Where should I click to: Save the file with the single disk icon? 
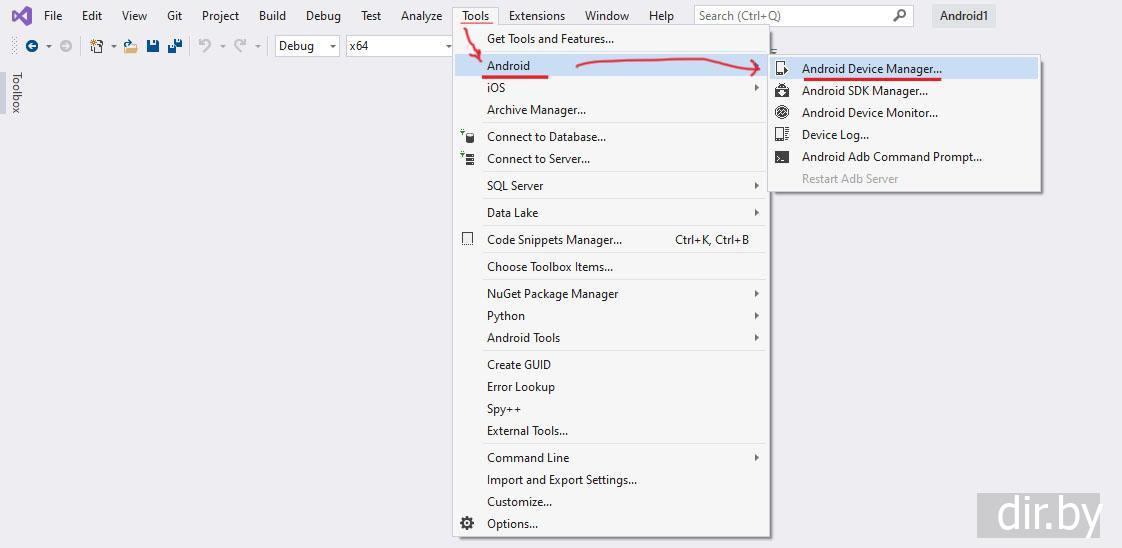(152, 46)
